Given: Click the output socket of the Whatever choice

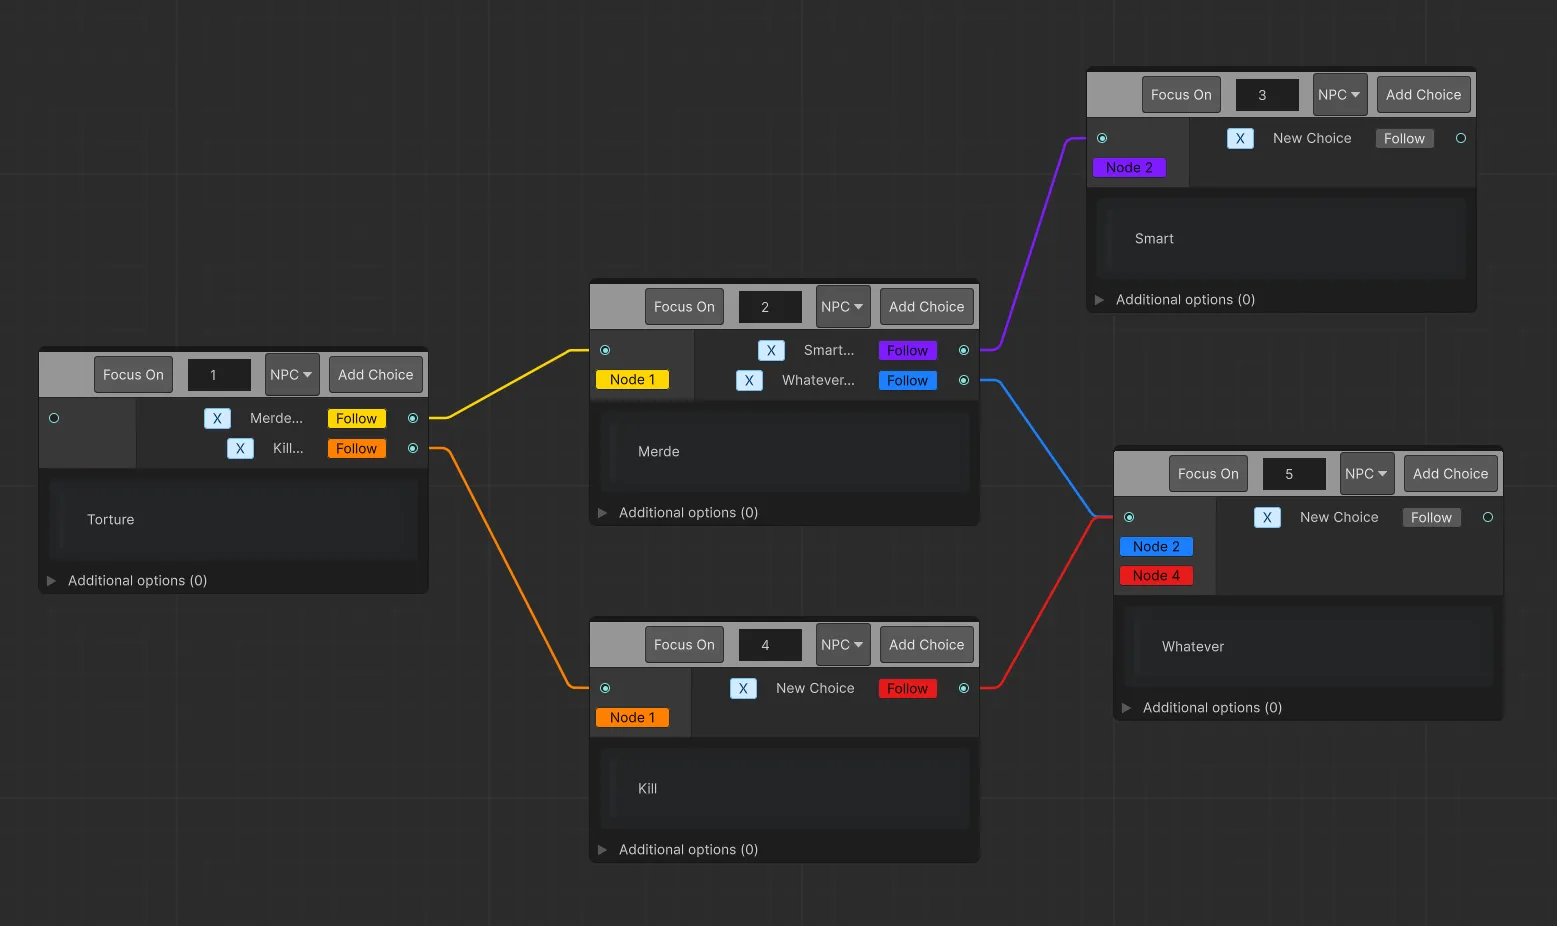Looking at the screenshot, I should pyautogui.click(x=963, y=380).
